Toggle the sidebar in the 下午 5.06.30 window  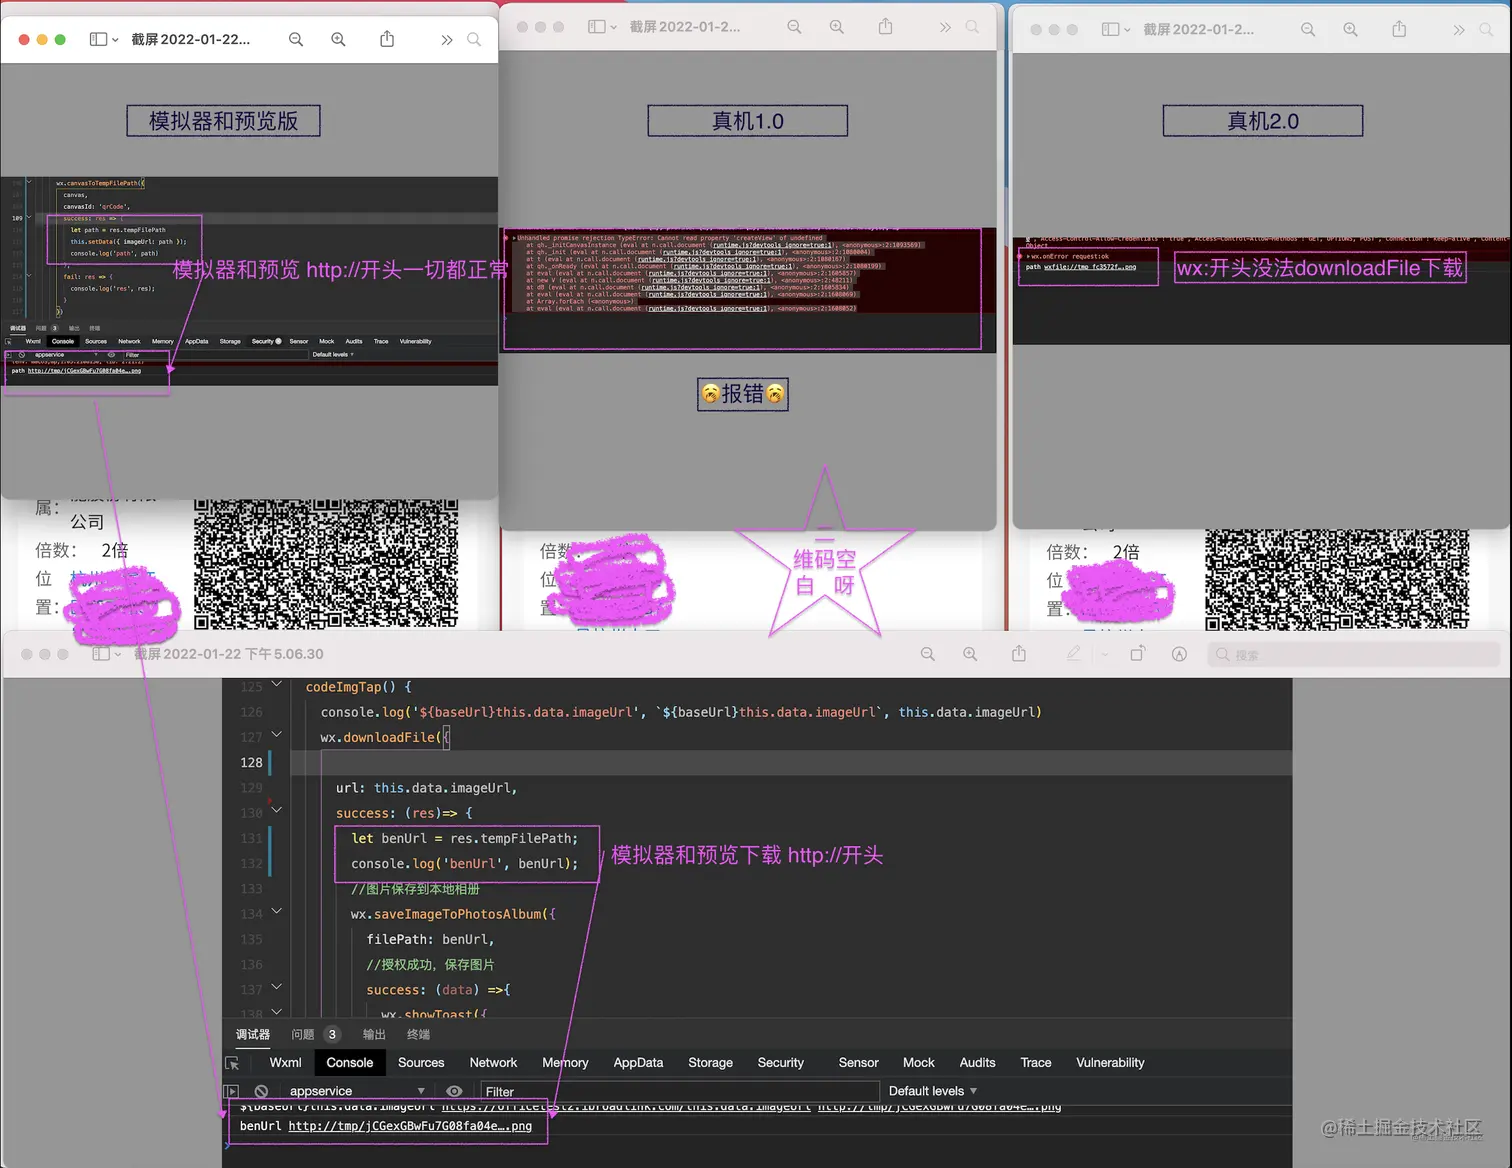click(x=101, y=654)
